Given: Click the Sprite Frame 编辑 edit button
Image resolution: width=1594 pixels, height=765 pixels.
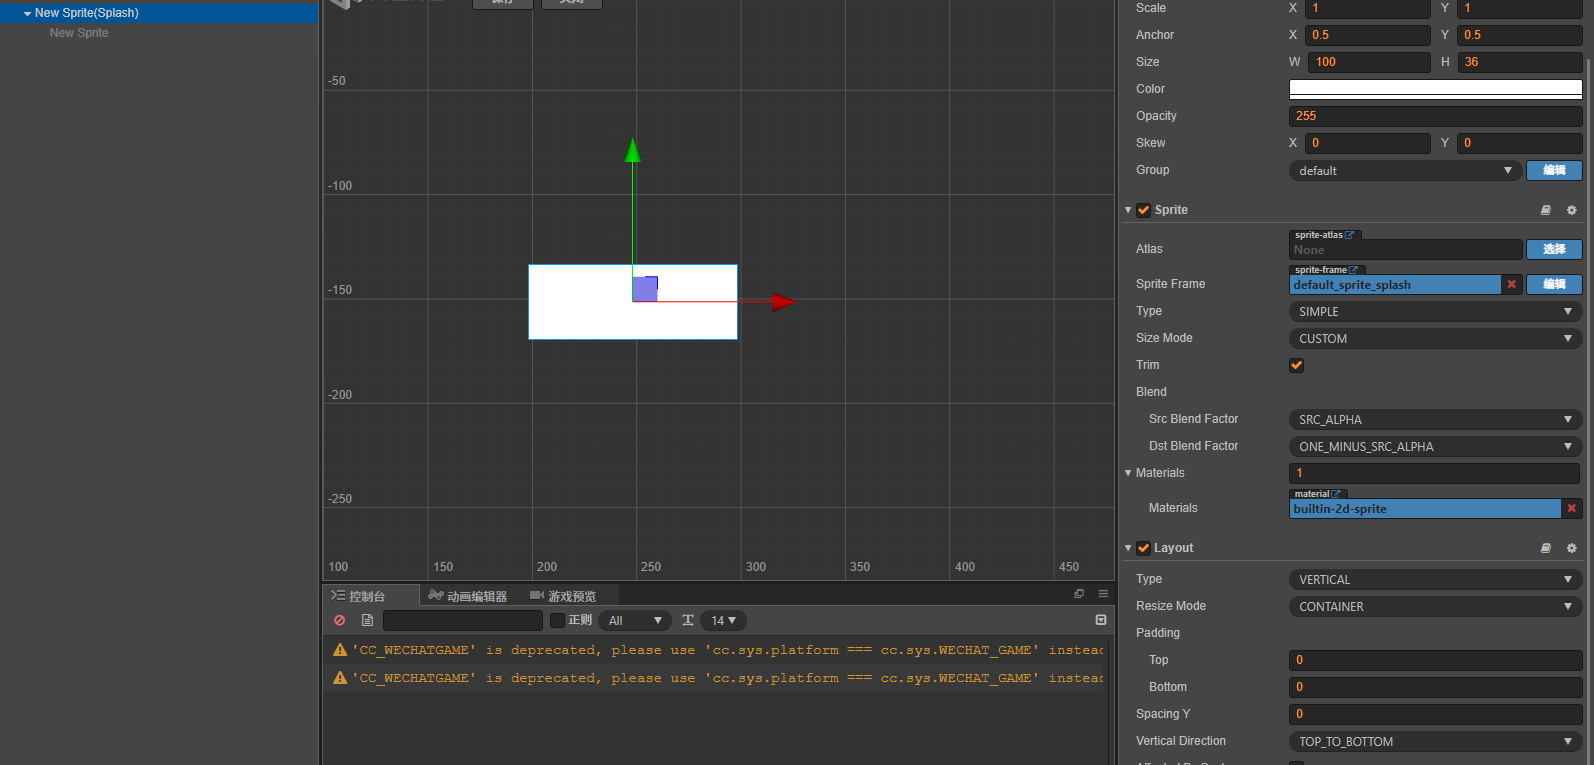Looking at the screenshot, I should (x=1554, y=284).
